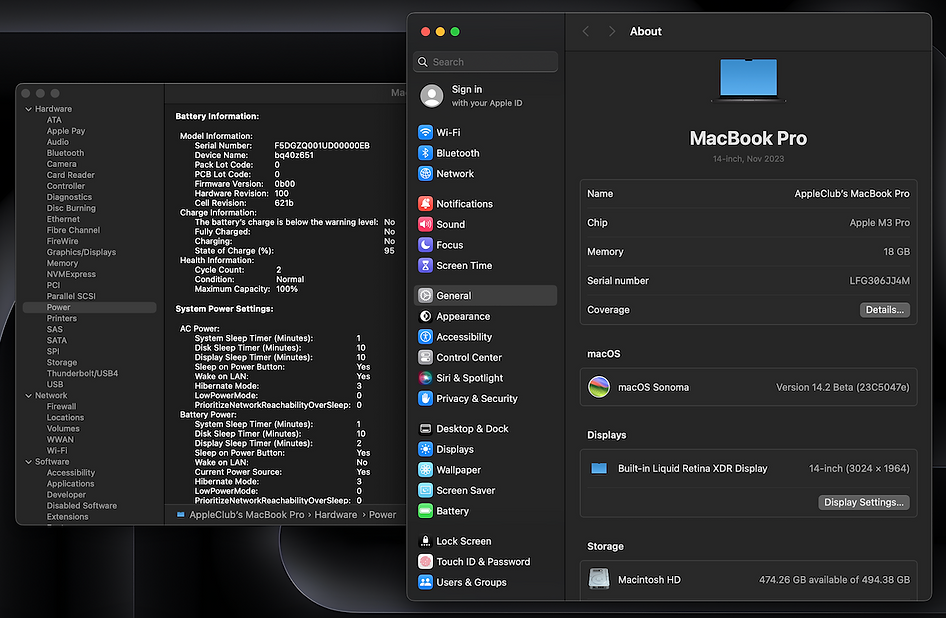Open the Accessibility settings icon
946x618 pixels.
[x=425, y=336]
